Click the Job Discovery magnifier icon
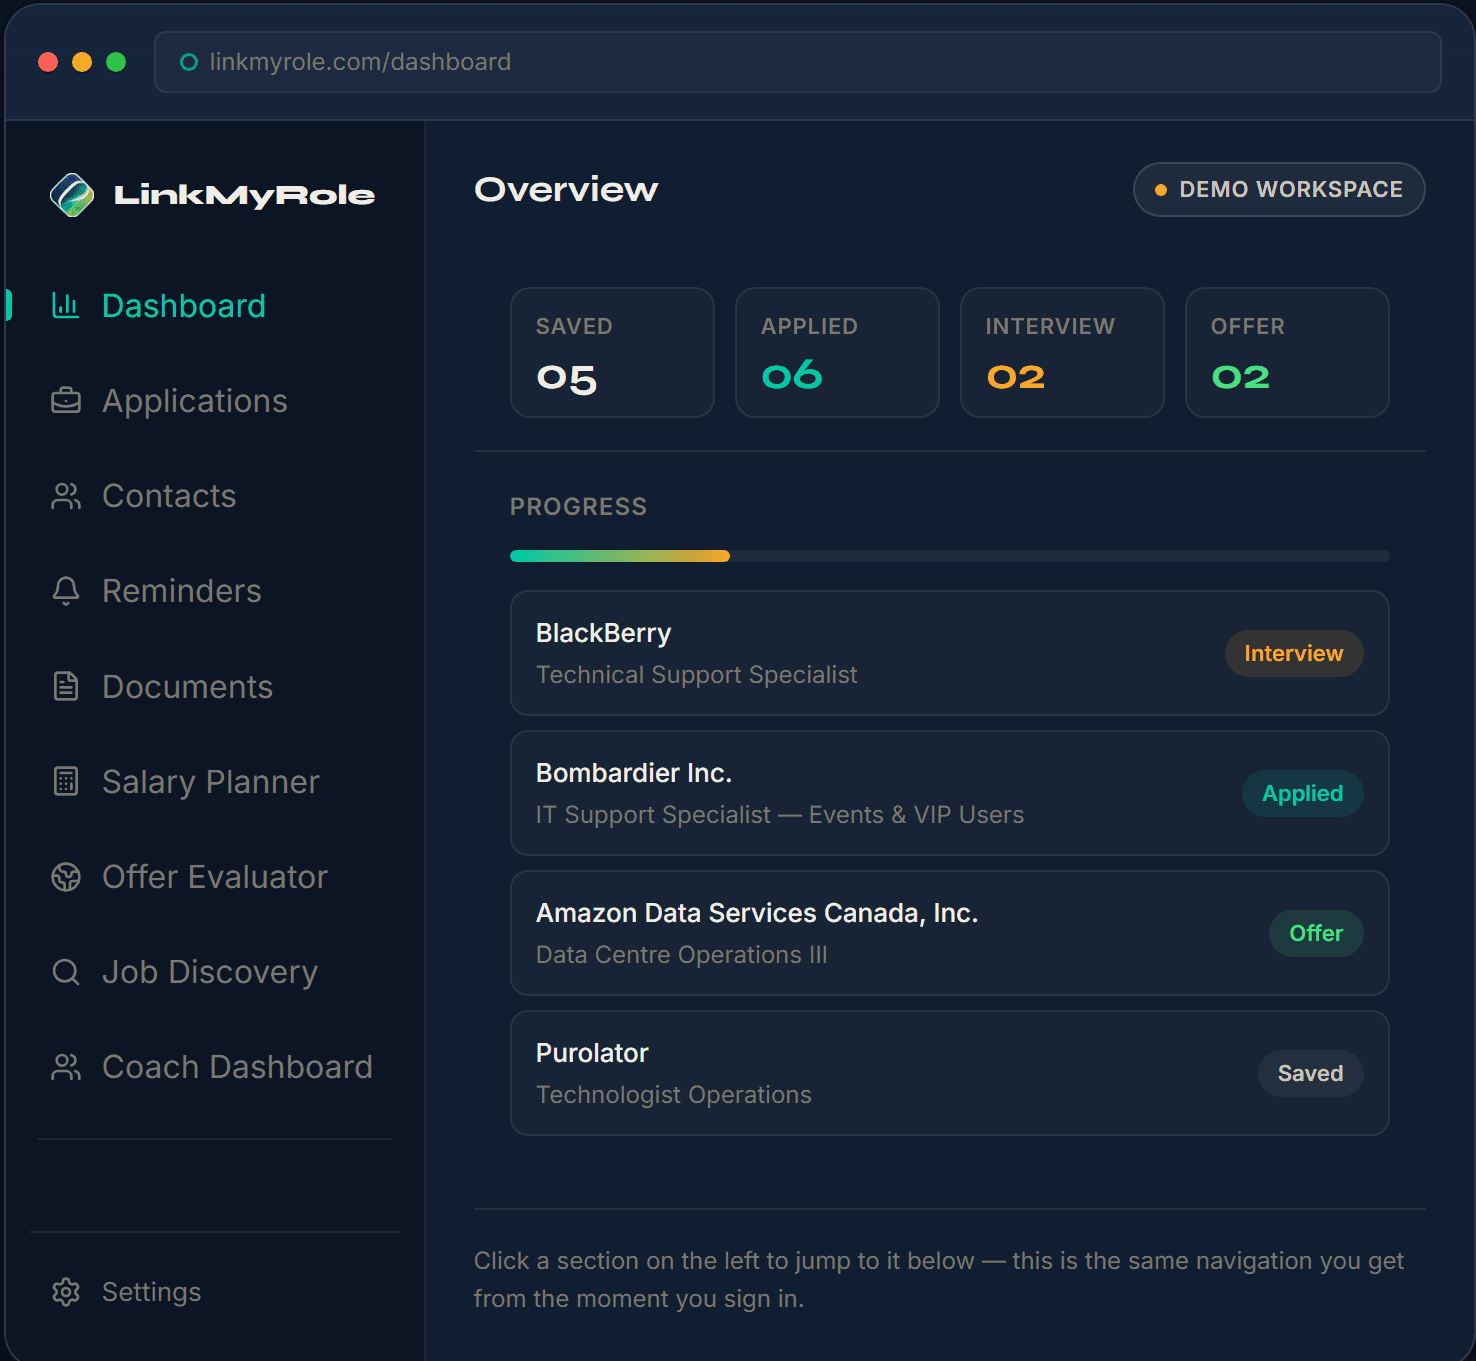This screenshot has width=1476, height=1361. (x=66, y=972)
